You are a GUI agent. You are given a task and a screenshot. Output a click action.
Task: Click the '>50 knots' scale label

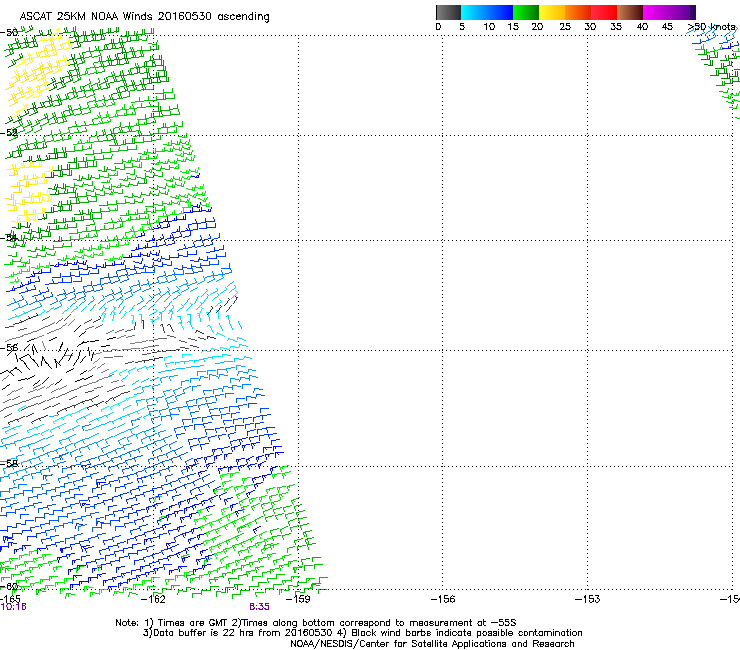[x=711, y=27]
